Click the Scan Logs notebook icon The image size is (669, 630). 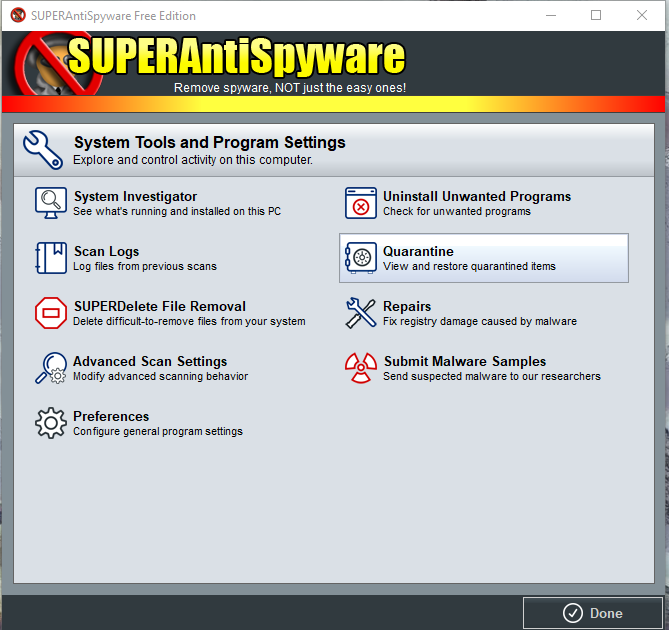(51, 258)
